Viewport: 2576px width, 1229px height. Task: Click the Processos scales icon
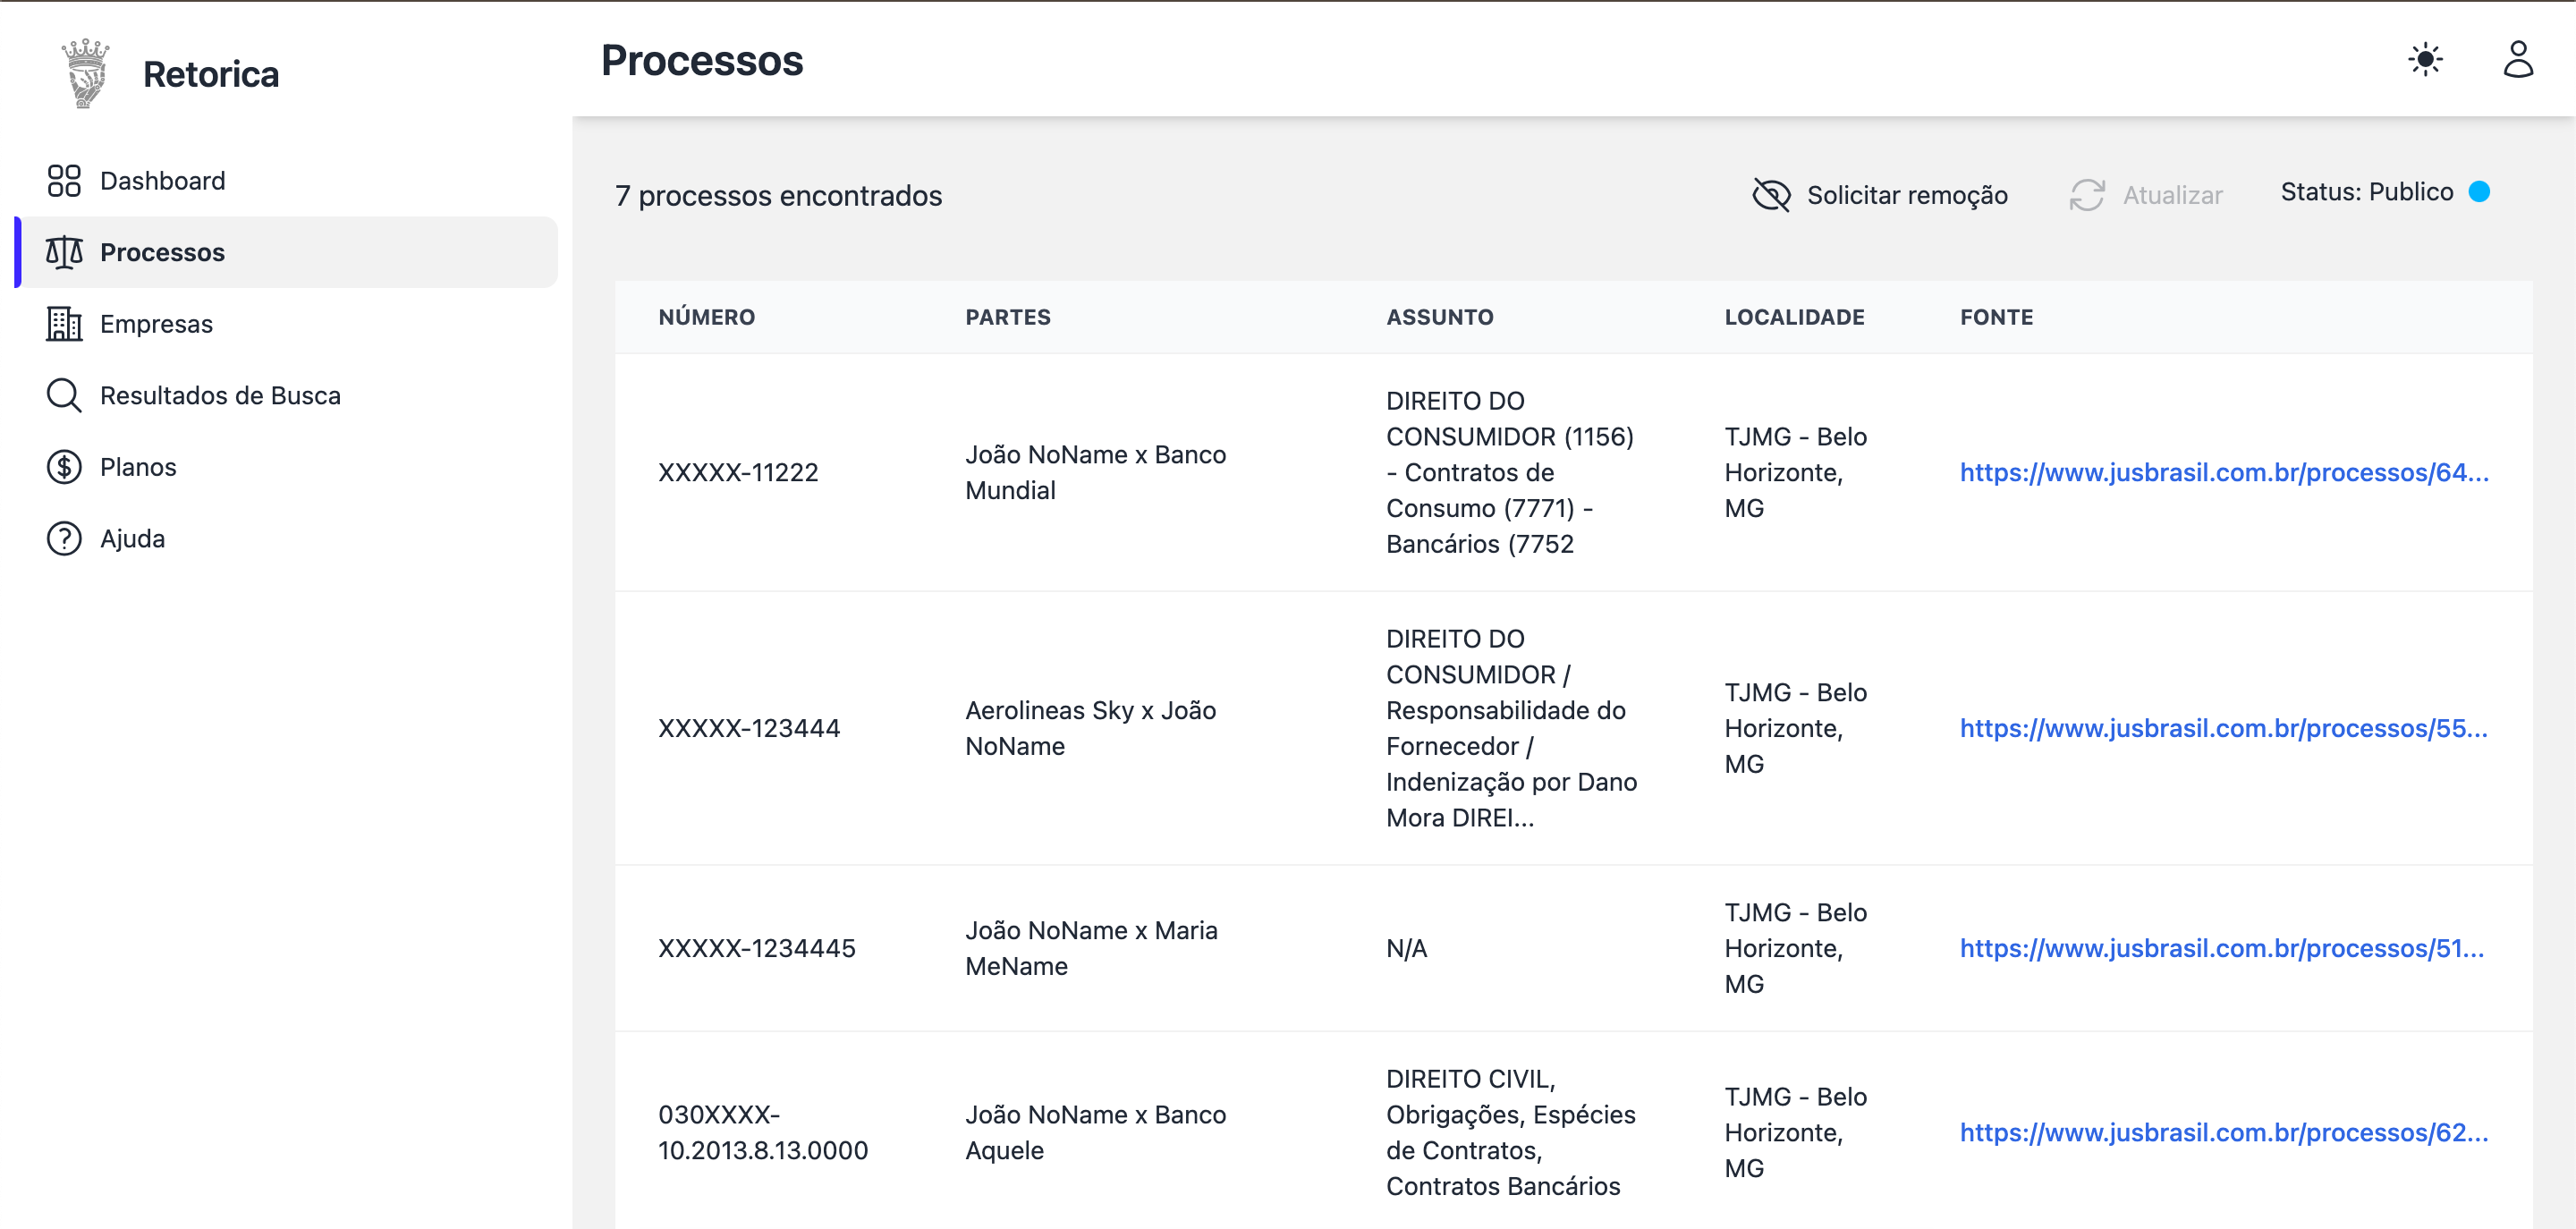64,252
